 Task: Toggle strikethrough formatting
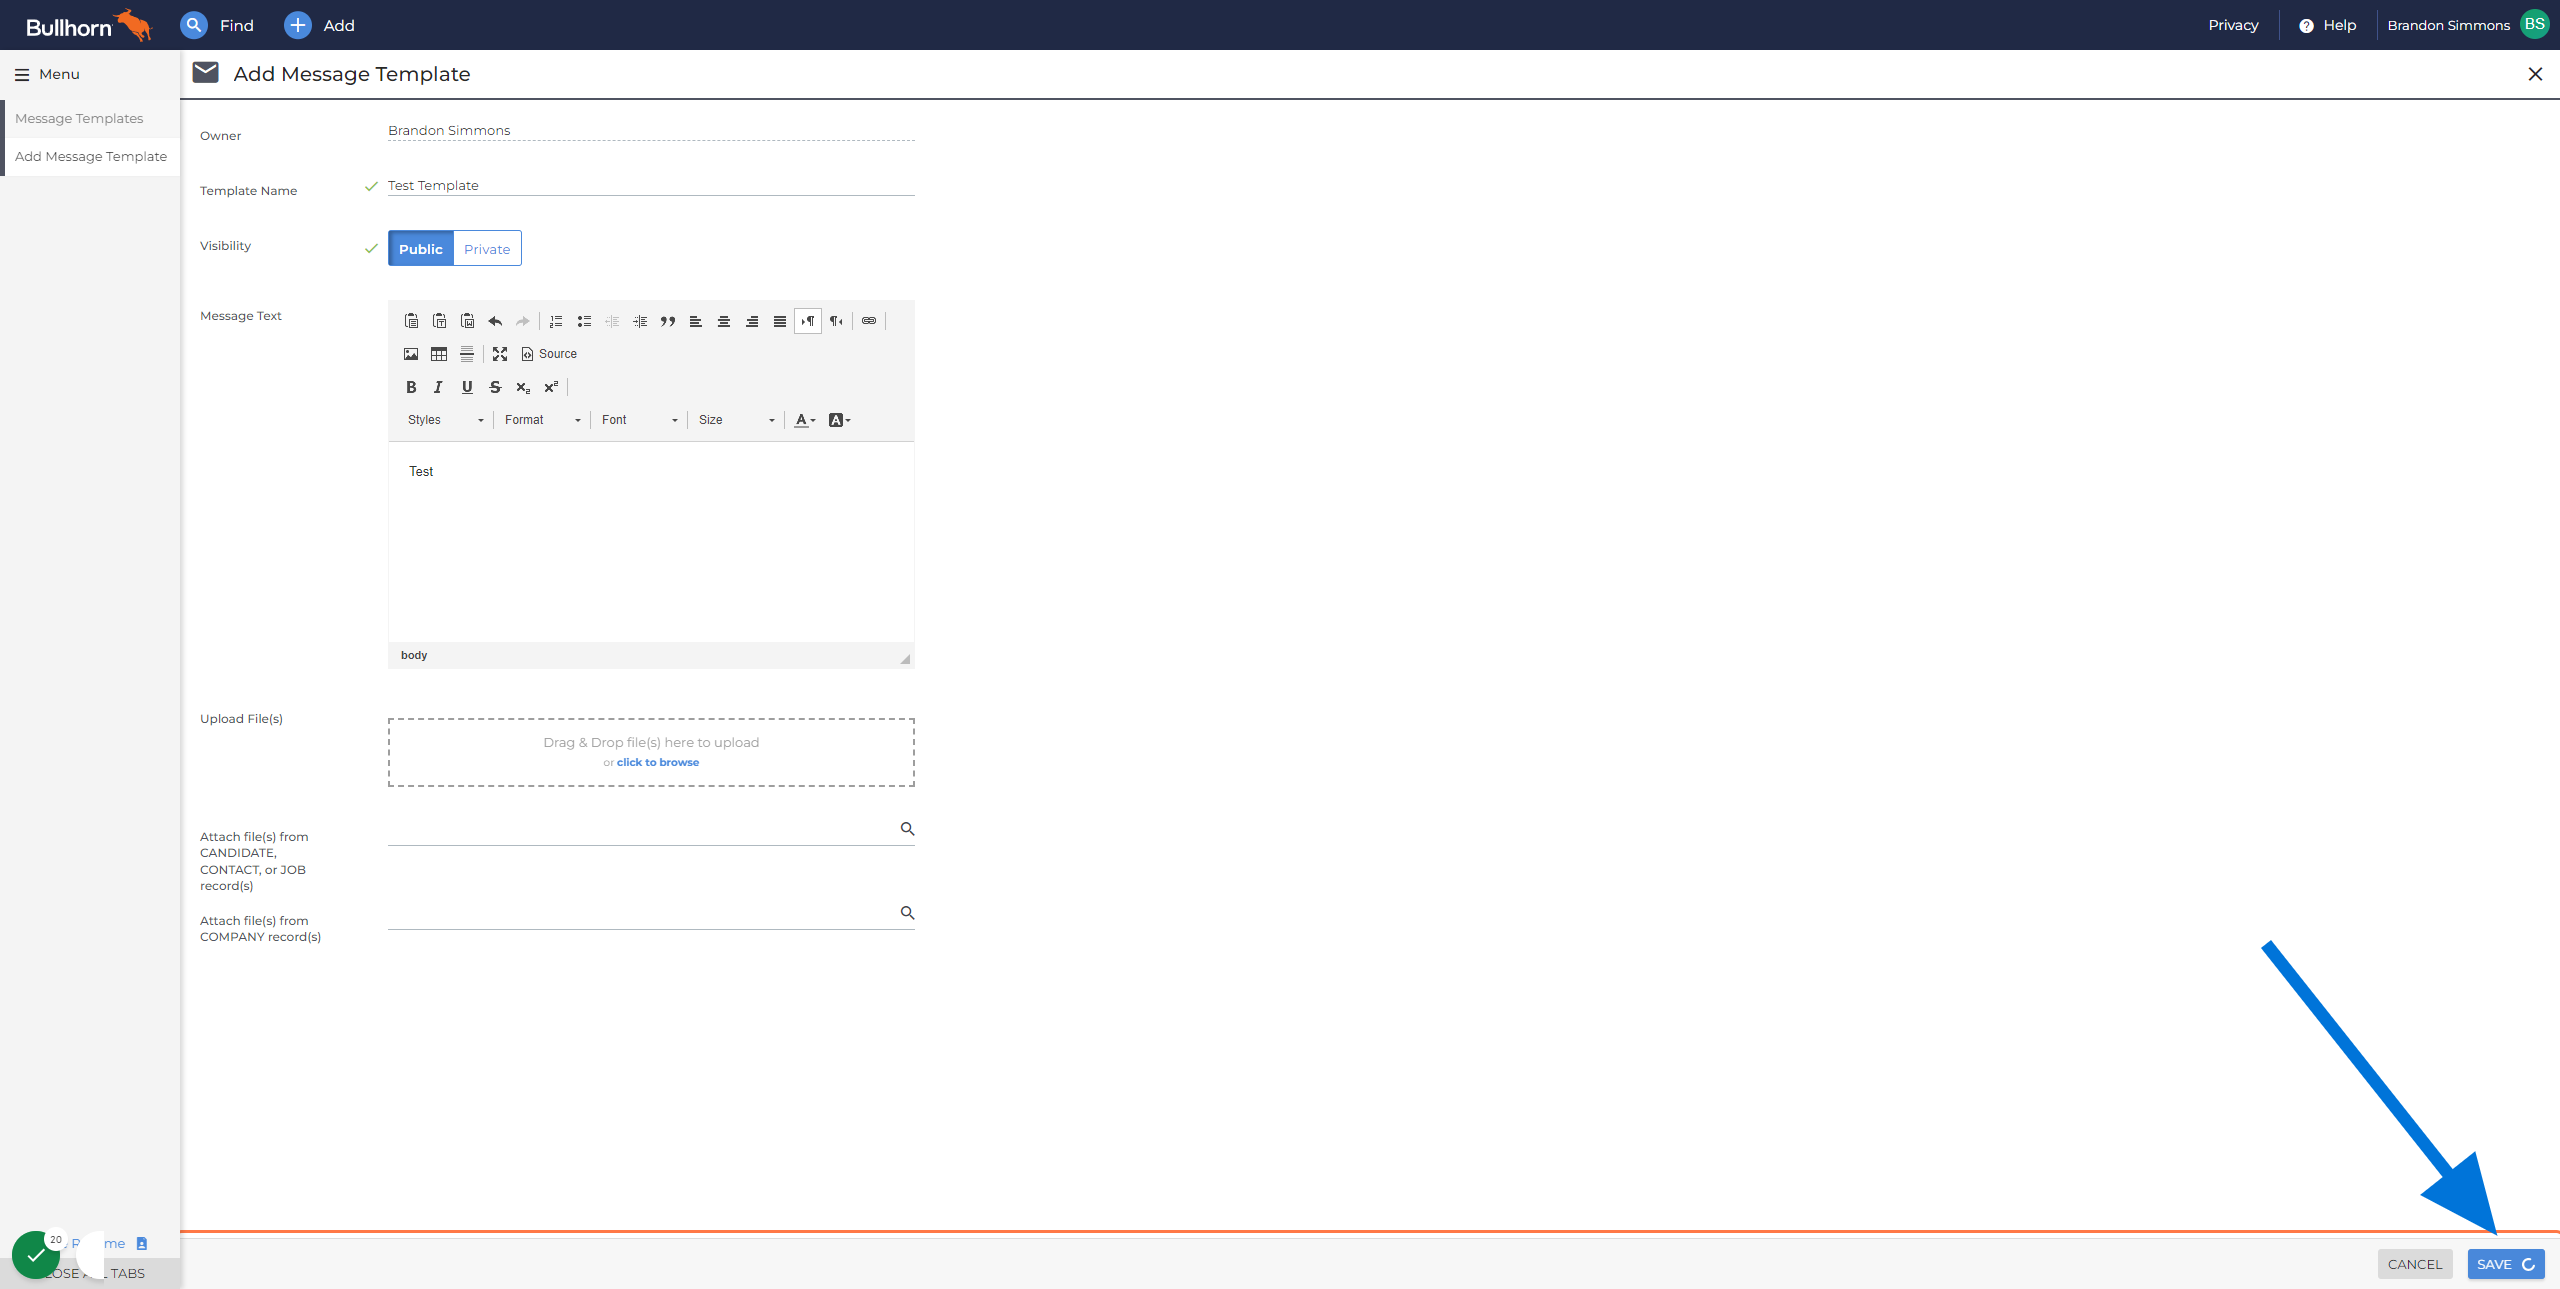tap(495, 387)
